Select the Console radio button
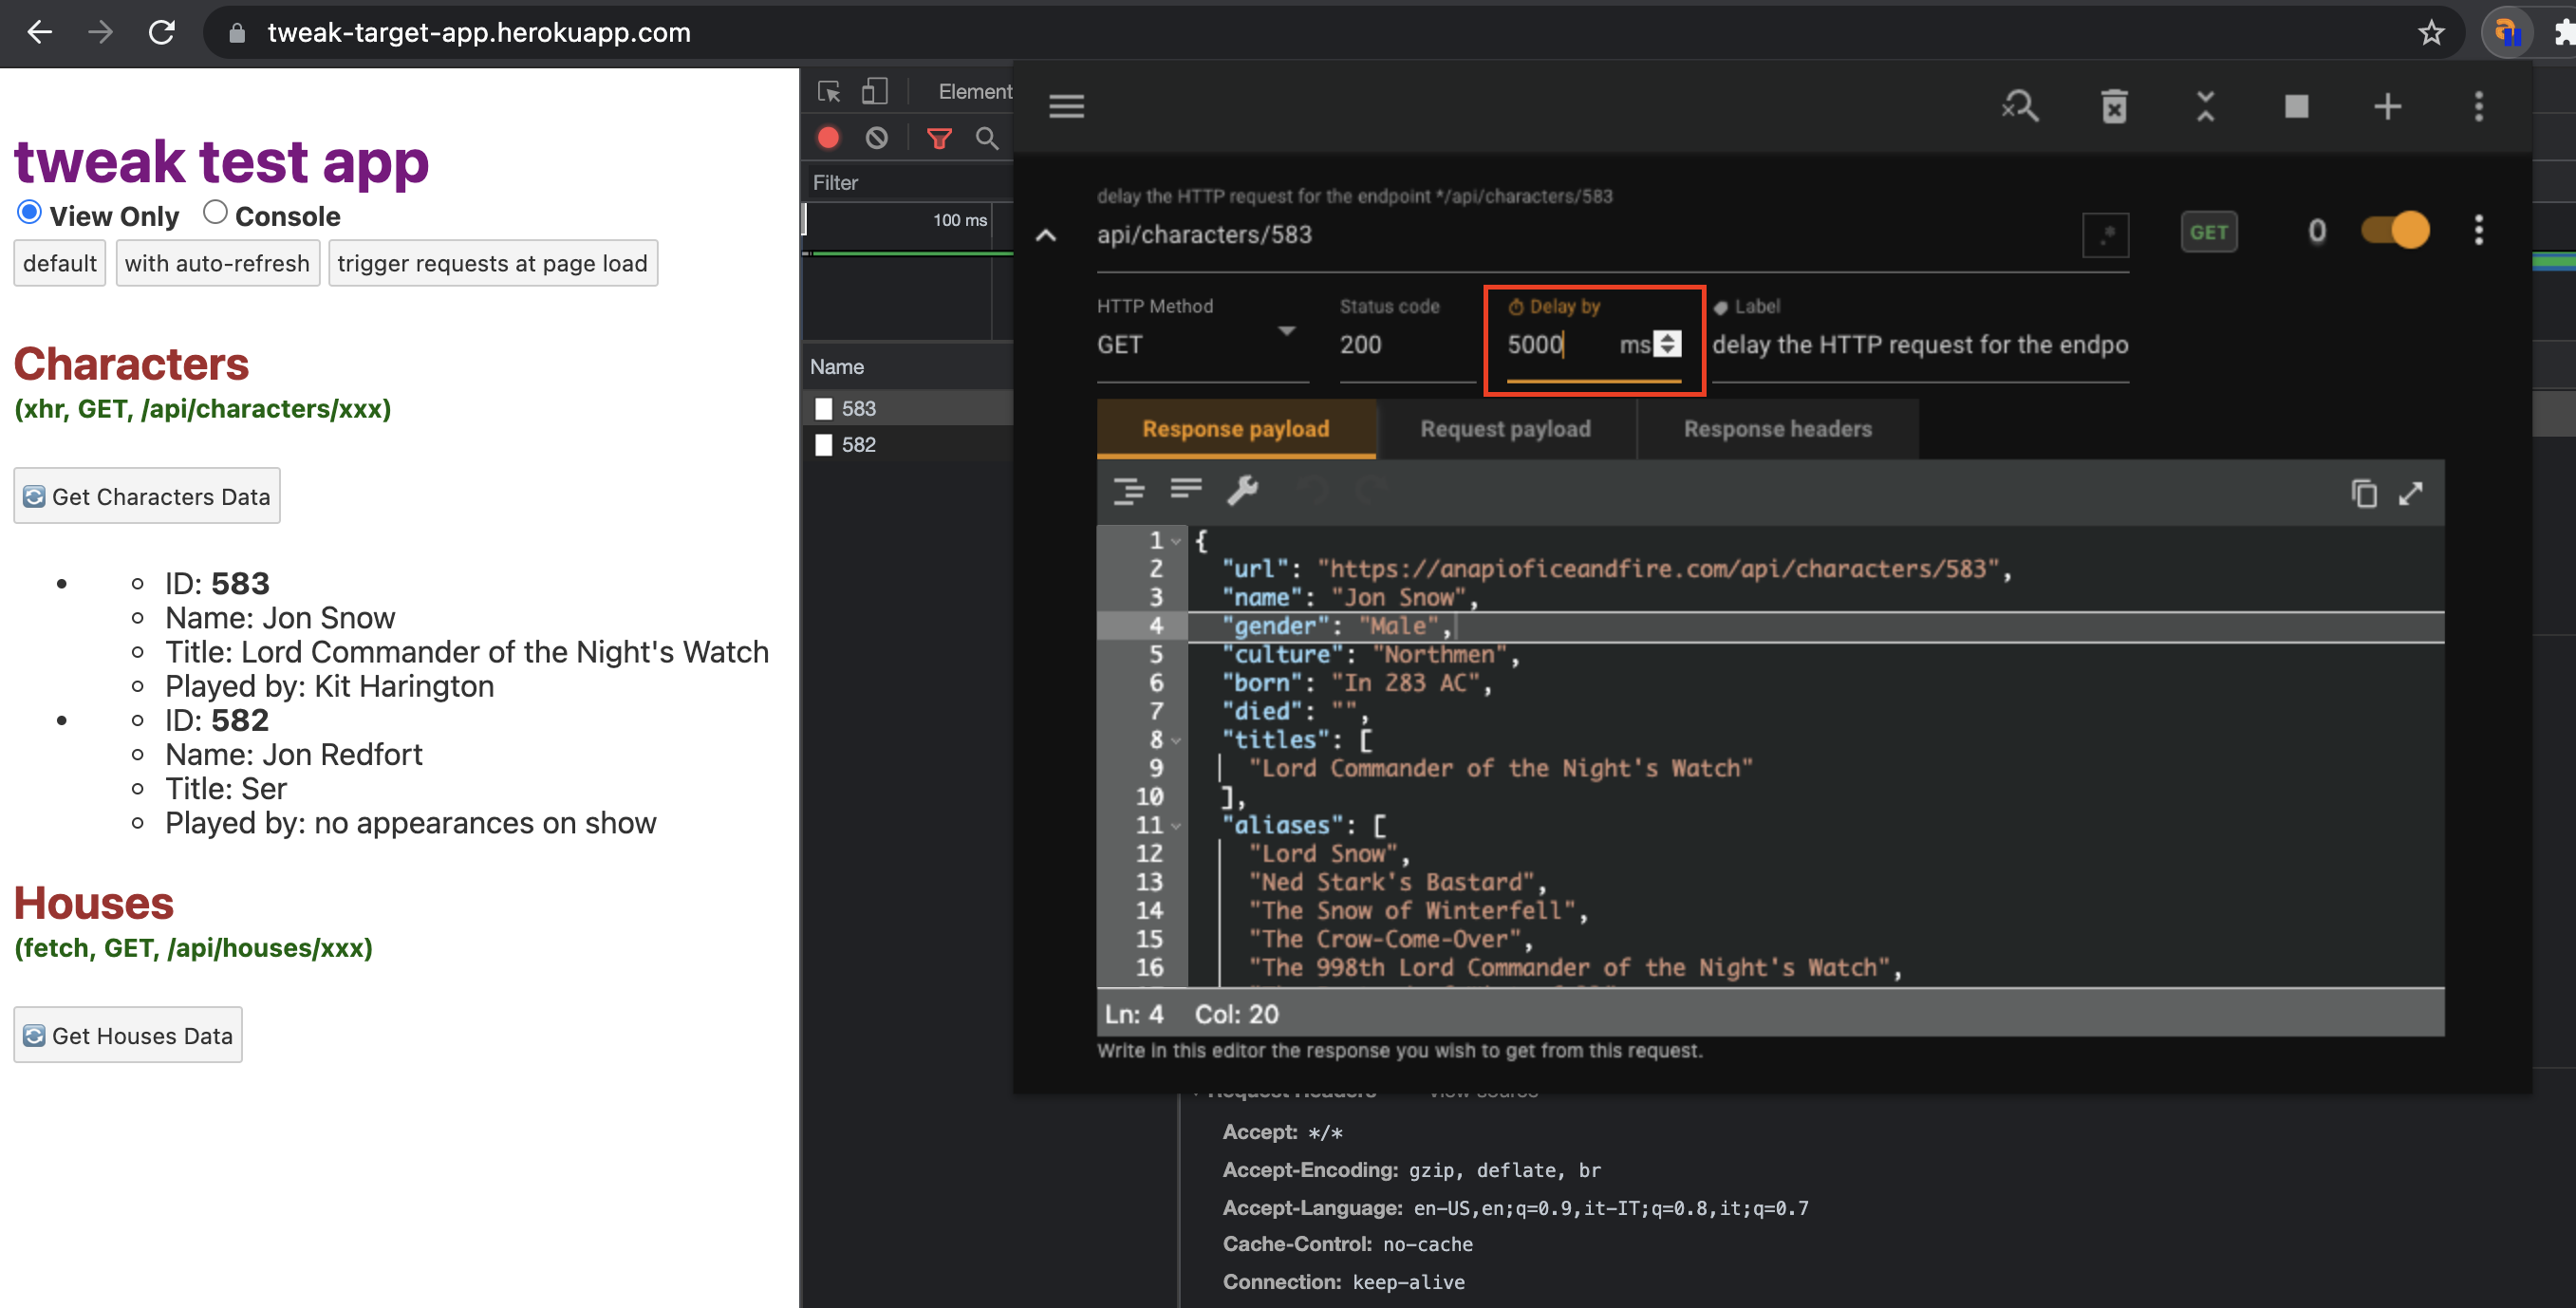 tap(215, 213)
